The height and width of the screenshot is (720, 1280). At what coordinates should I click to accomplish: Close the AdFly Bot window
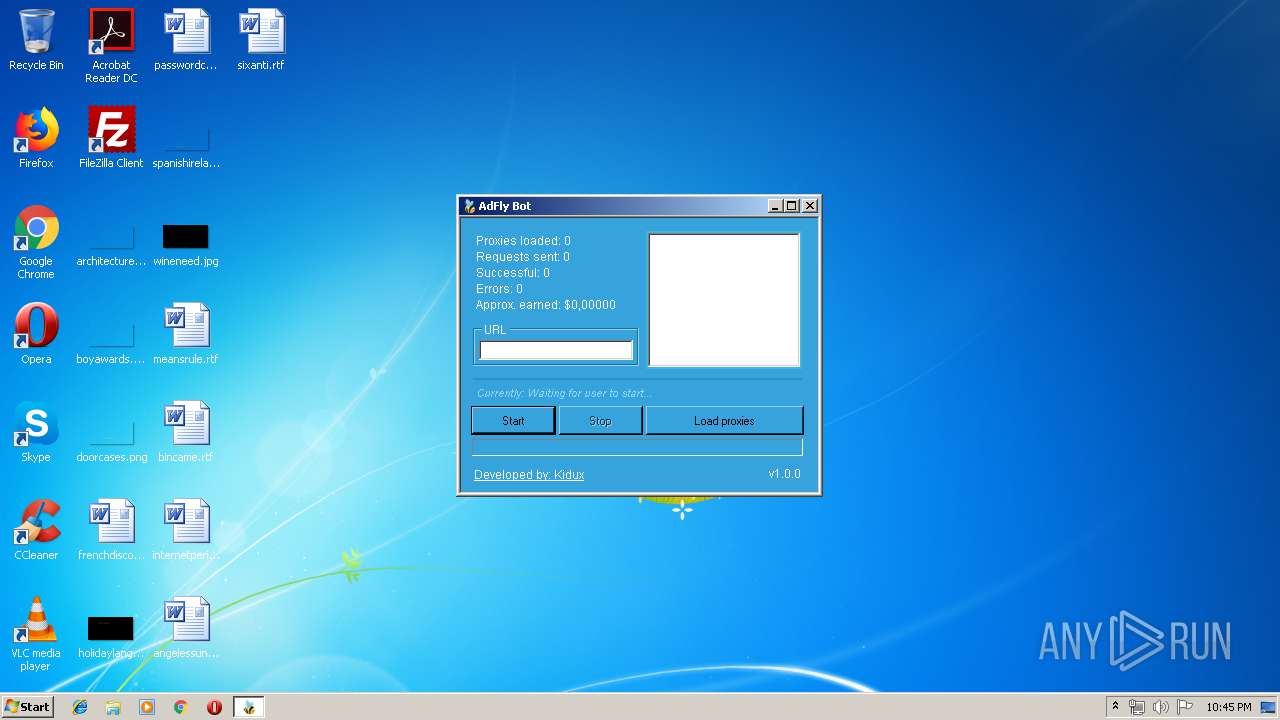pyautogui.click(x=810, y=206)
